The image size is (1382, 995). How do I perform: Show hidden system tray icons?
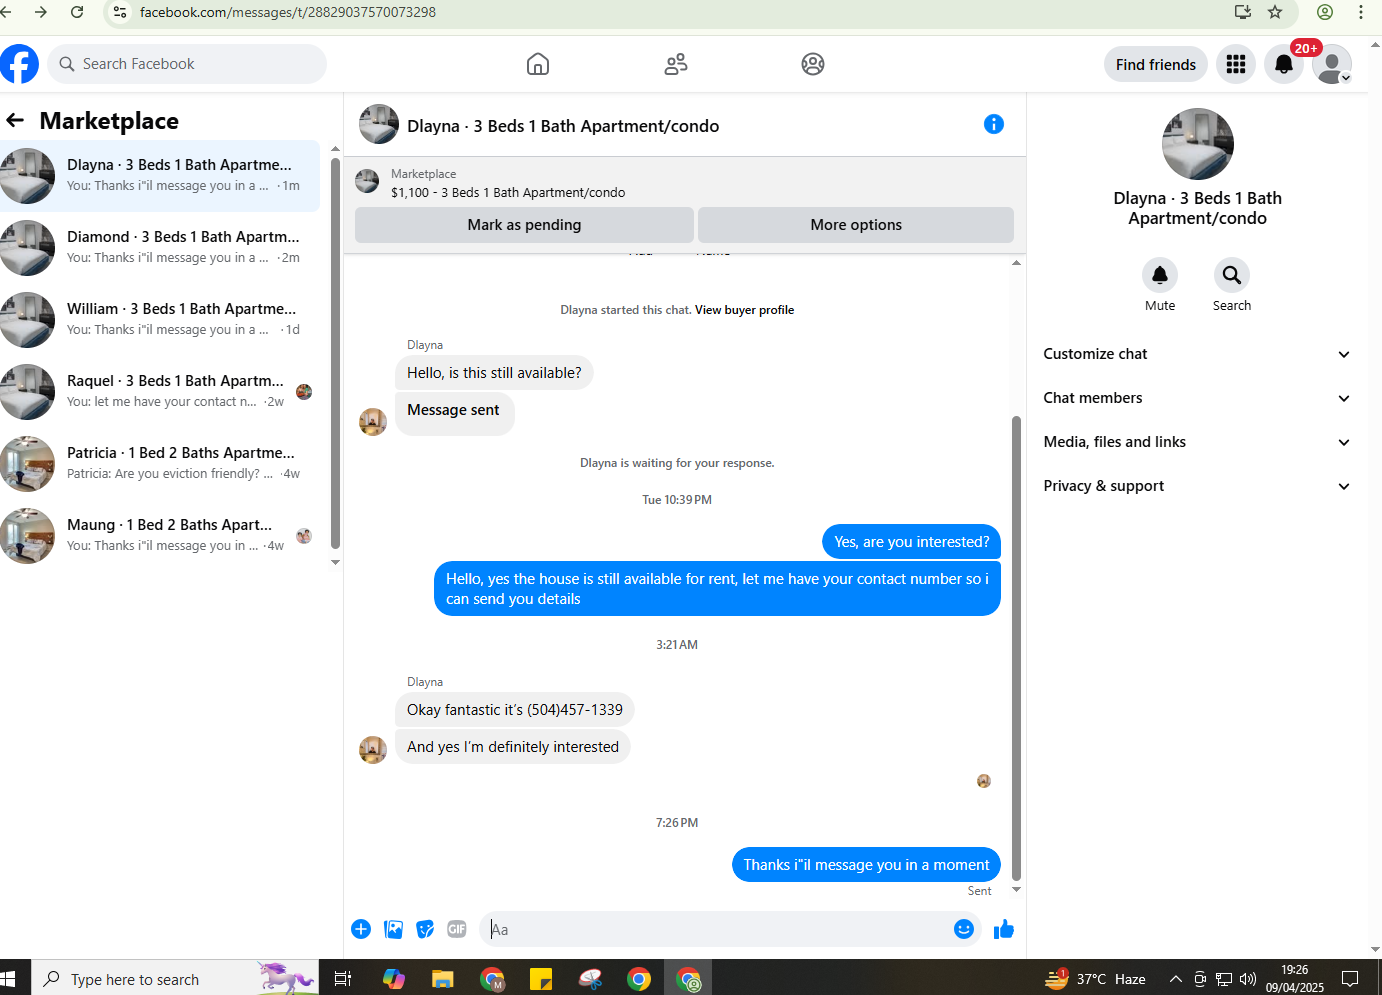pos(1176,978)
